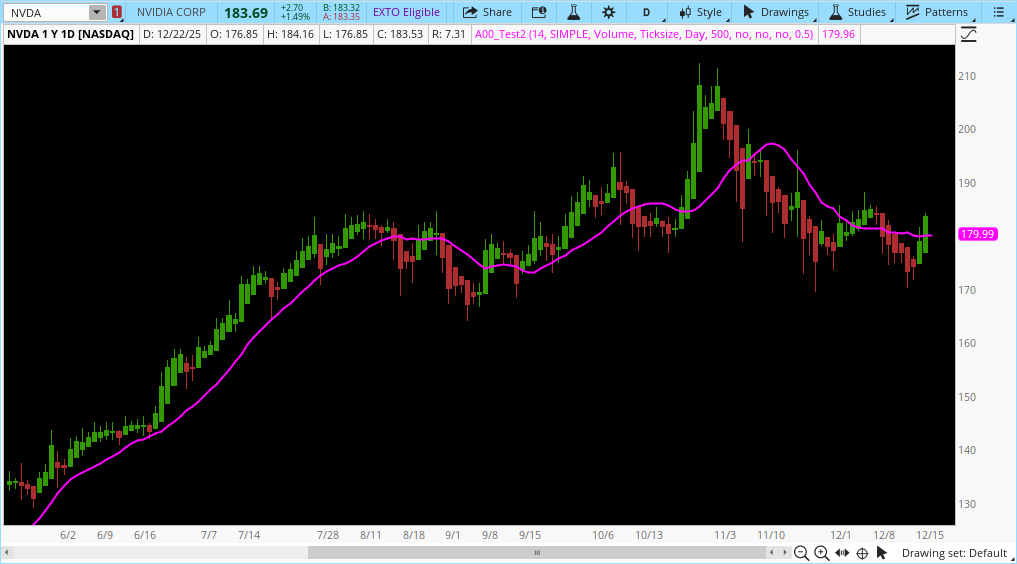This screenshot has height=564, width=1017.
Task: Click the double-arrow horizontal expand icon
Action: tap(842, 553)
